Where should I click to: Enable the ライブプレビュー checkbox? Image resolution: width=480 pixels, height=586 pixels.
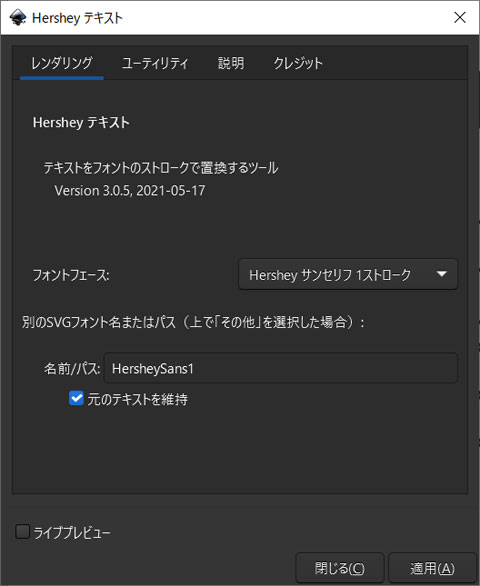tap(22, 531)
